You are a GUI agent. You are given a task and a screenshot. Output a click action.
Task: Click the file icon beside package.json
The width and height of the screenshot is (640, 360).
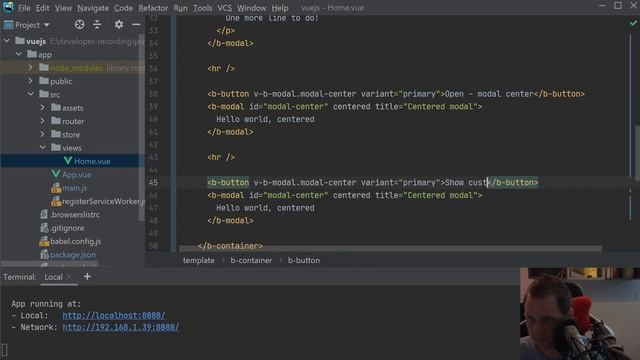[x=44, y=255]
